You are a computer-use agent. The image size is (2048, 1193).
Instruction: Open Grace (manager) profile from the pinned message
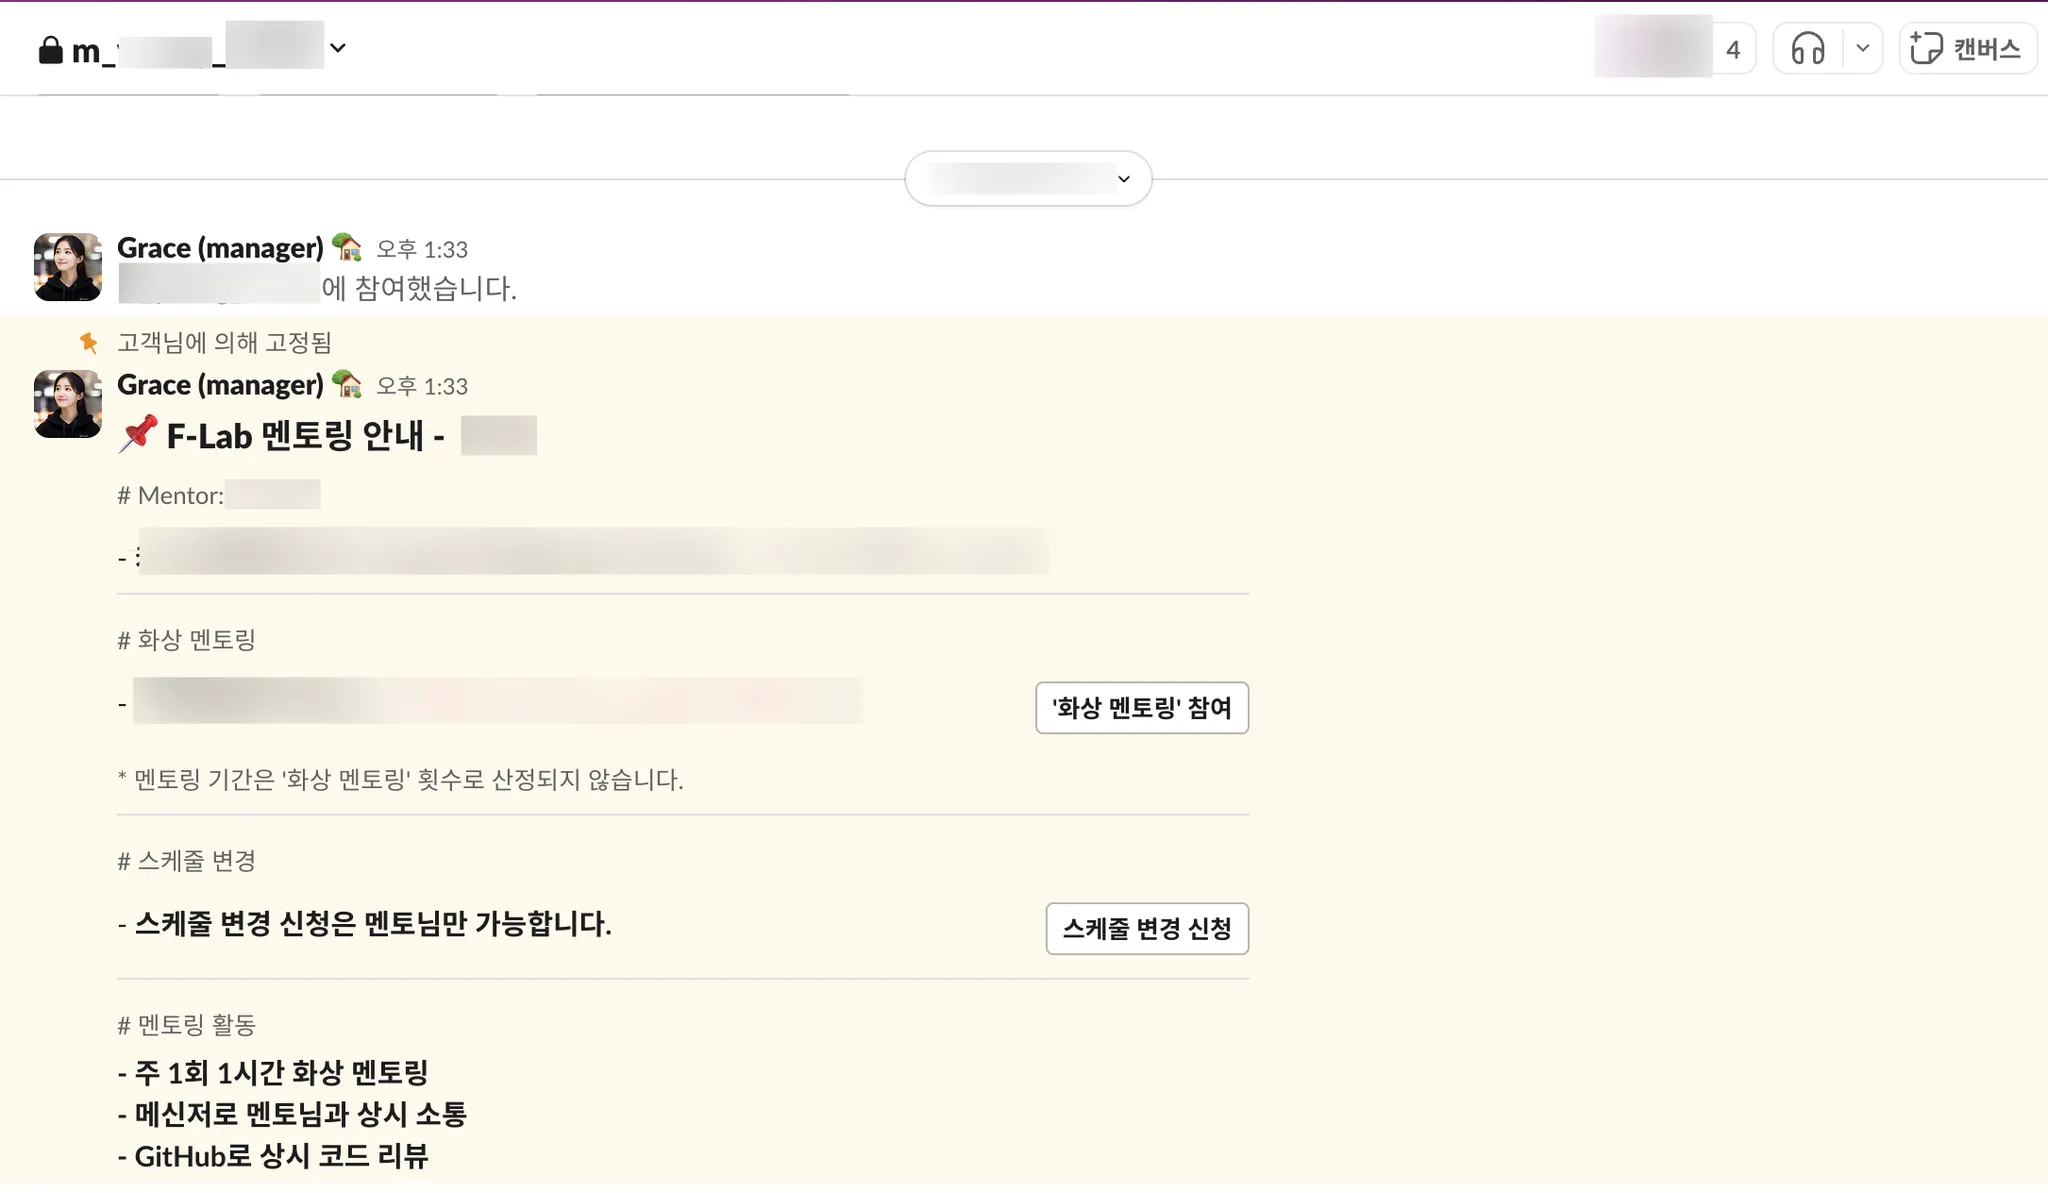click(220, 385)
